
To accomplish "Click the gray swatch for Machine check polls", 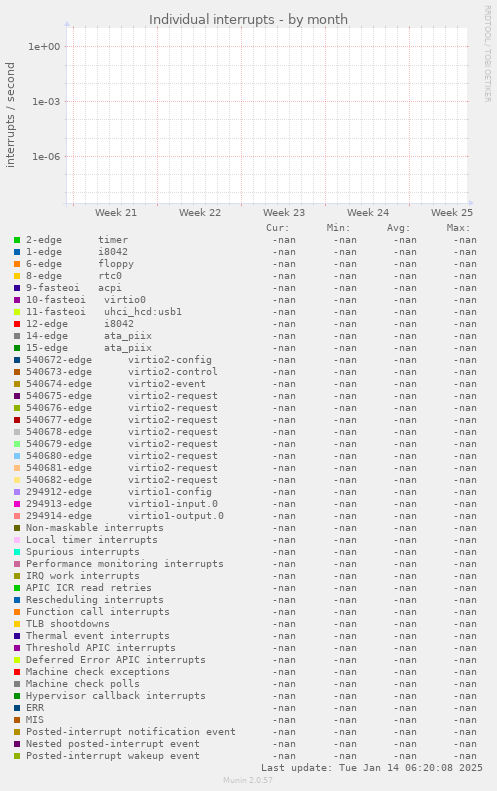I will tap(17, 684).
